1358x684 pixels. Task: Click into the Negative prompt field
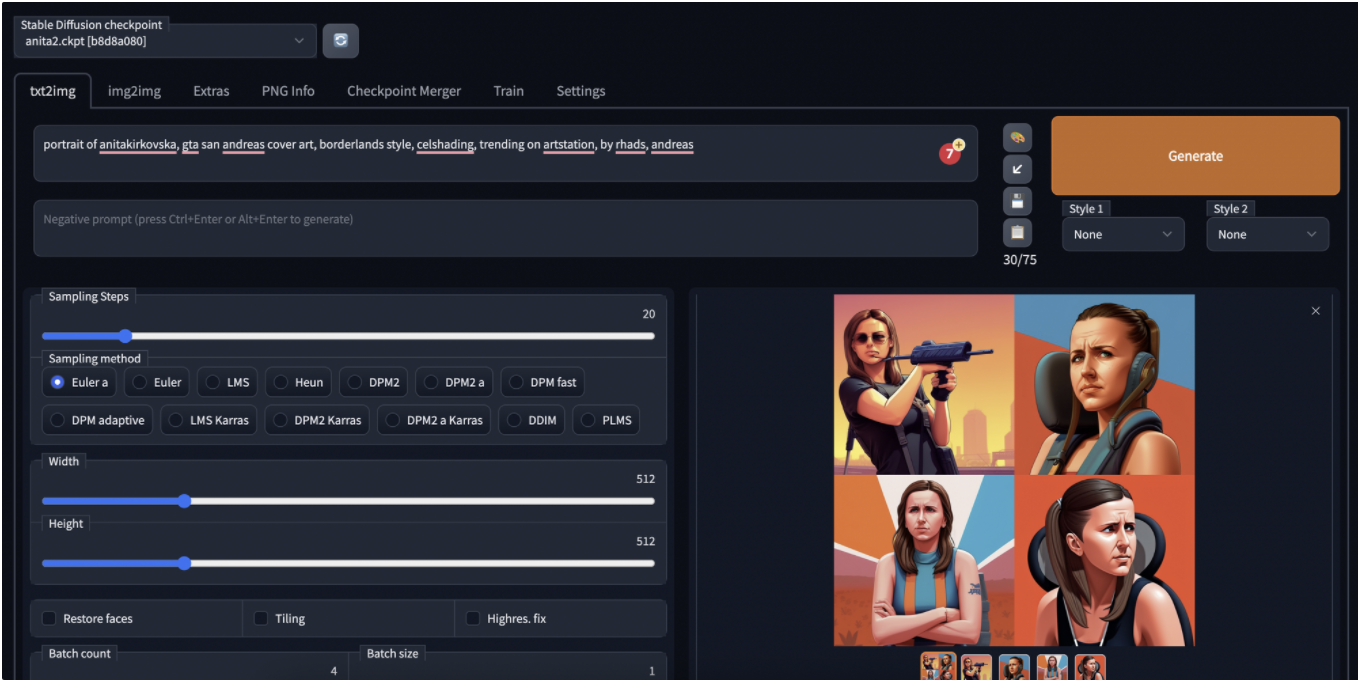tap(505, 228)
